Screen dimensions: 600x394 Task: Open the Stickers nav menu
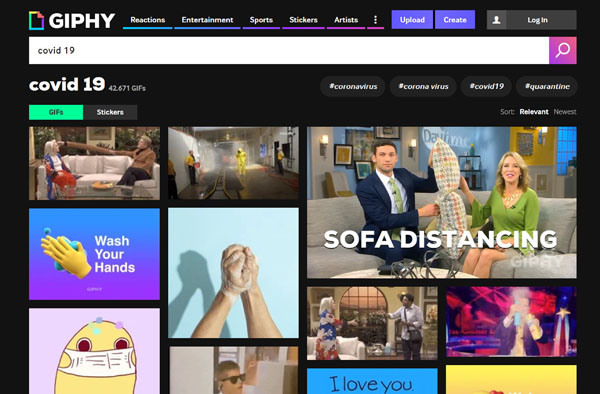pos(303,20)
